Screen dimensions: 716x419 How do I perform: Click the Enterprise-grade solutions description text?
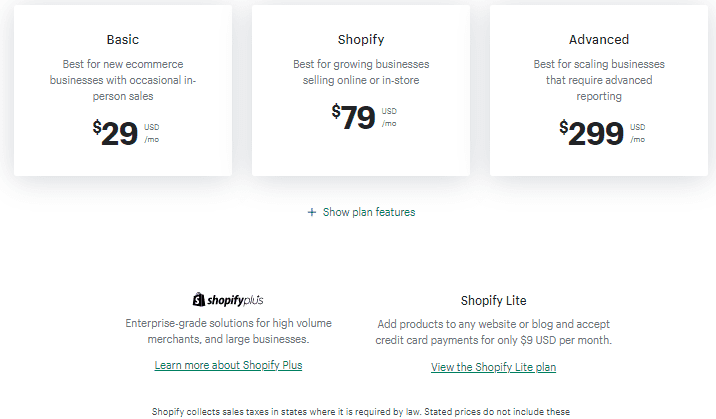[x=228, y=331]
